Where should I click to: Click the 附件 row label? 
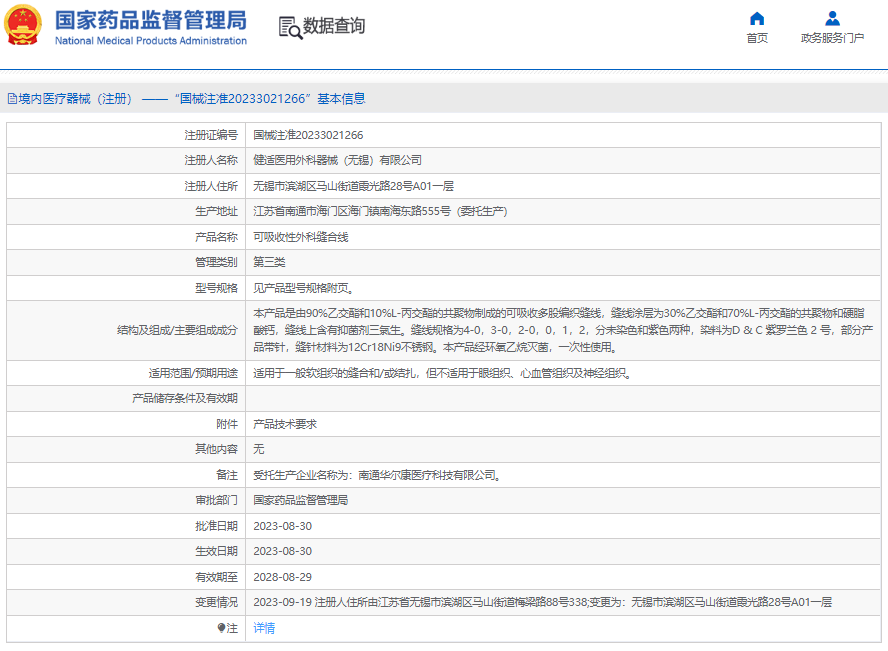[227, 424]
